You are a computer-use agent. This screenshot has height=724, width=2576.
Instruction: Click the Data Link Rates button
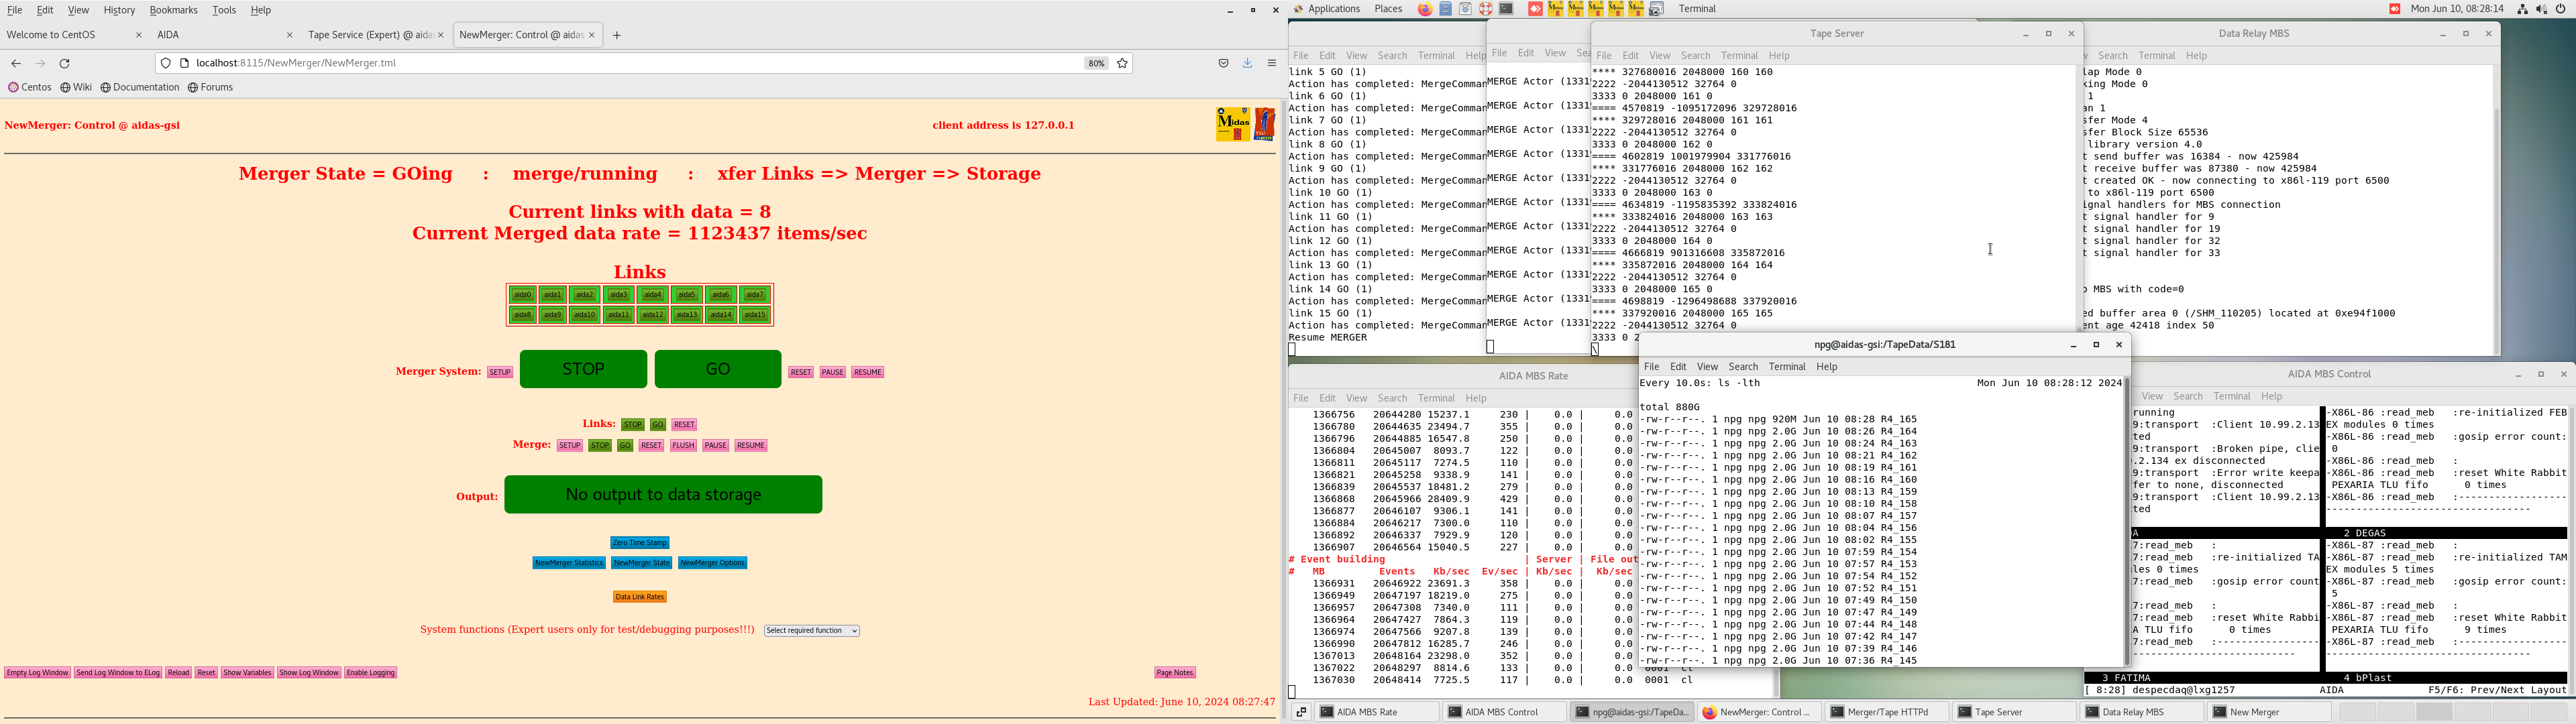(640, 597)
